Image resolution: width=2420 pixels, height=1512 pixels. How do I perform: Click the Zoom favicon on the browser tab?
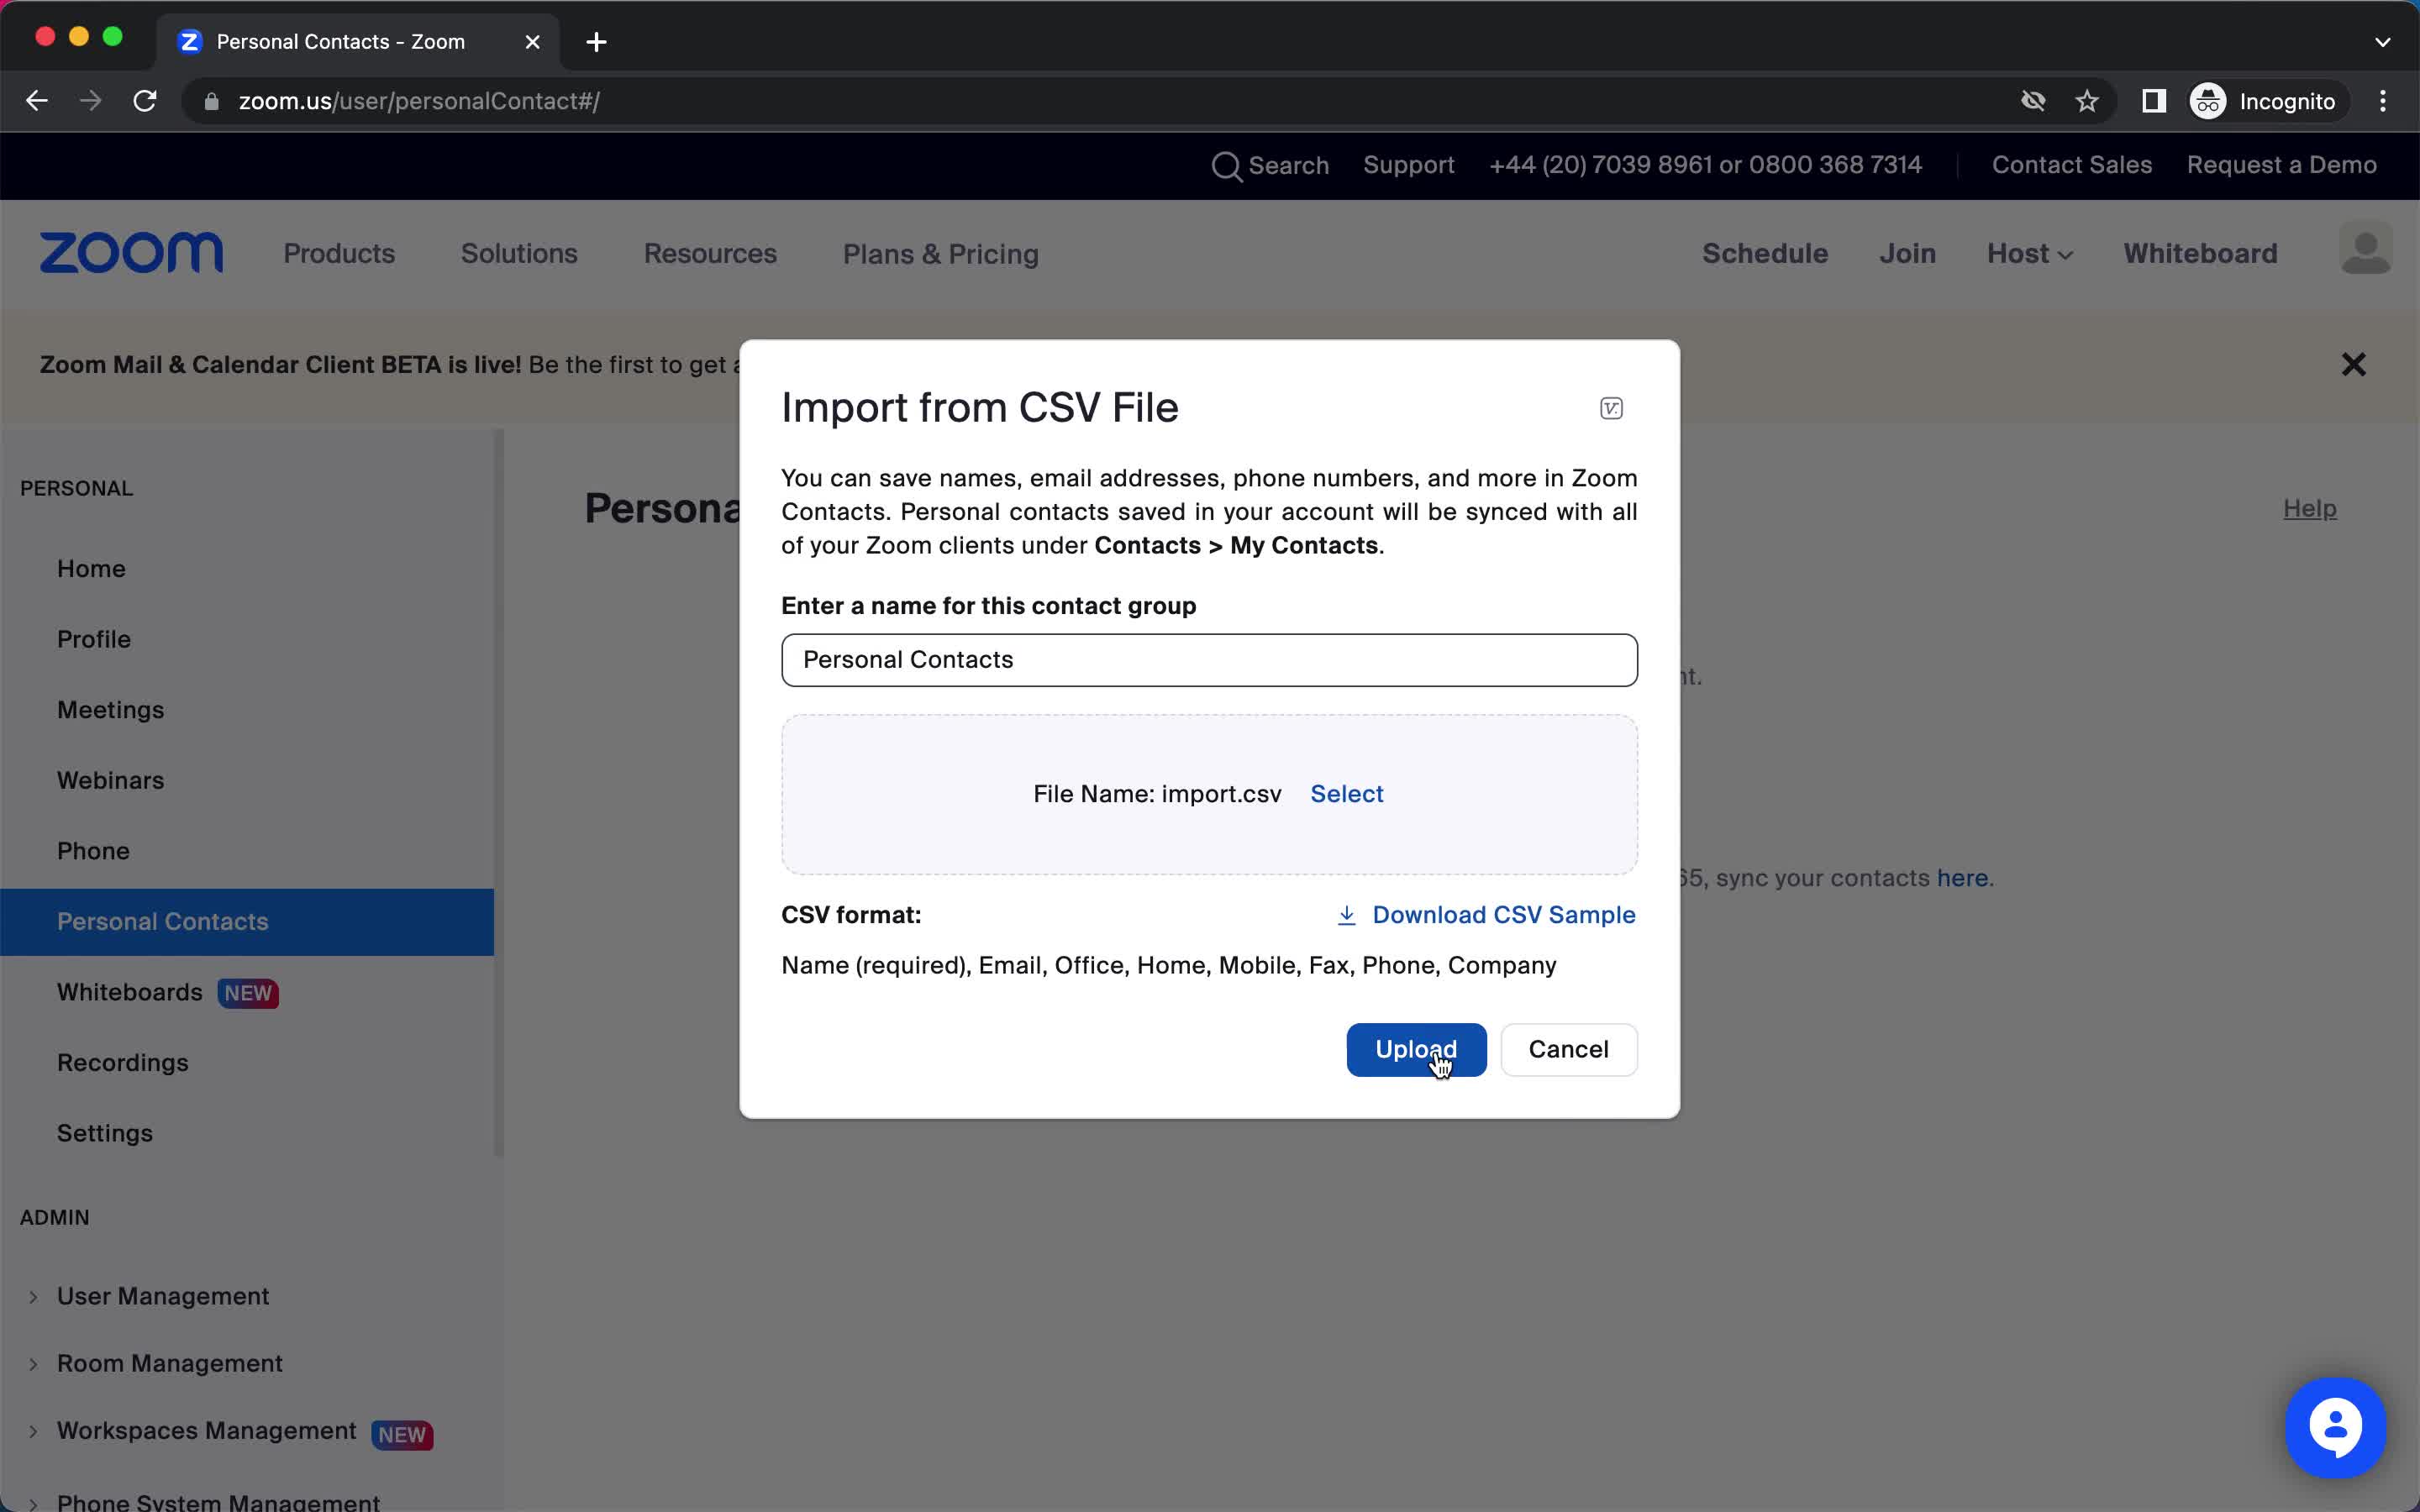pyautogui.click(x=190, y=42)
